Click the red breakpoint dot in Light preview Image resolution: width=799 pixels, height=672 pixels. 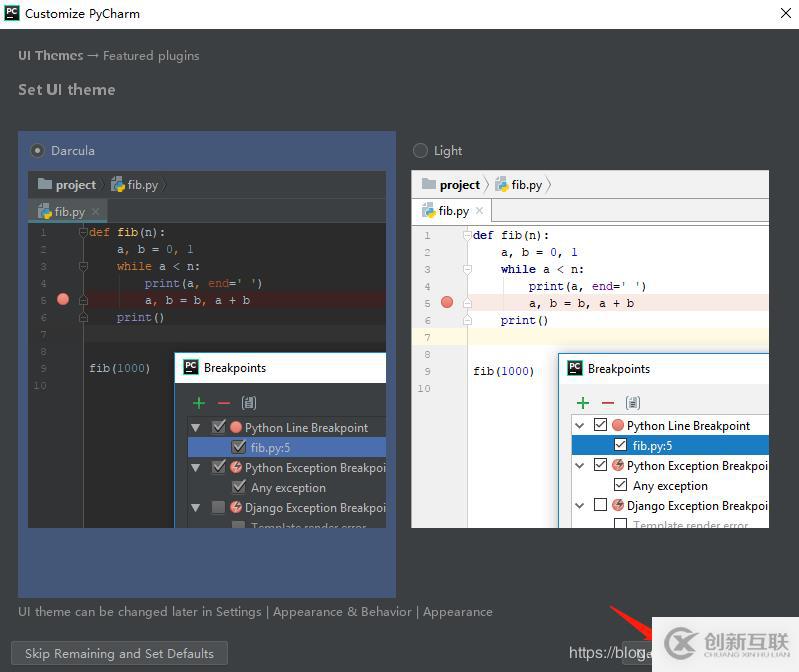tap(447, 303)
